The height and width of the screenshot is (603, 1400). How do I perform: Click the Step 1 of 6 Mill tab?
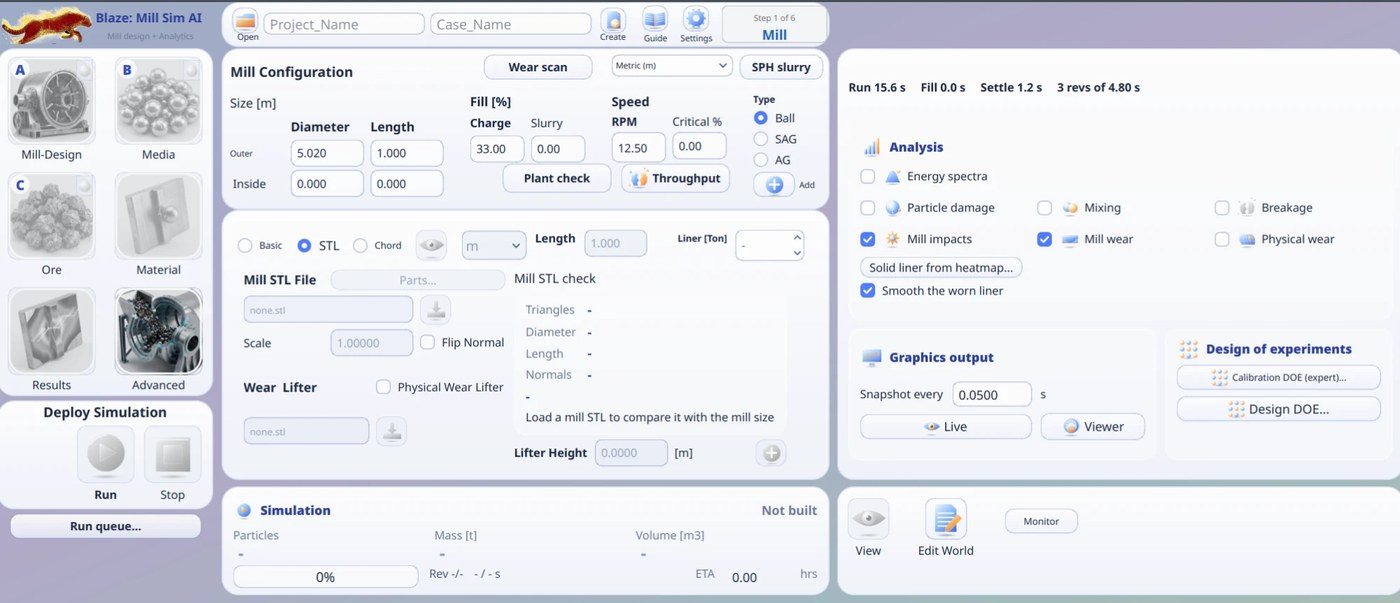coord(775,25)
